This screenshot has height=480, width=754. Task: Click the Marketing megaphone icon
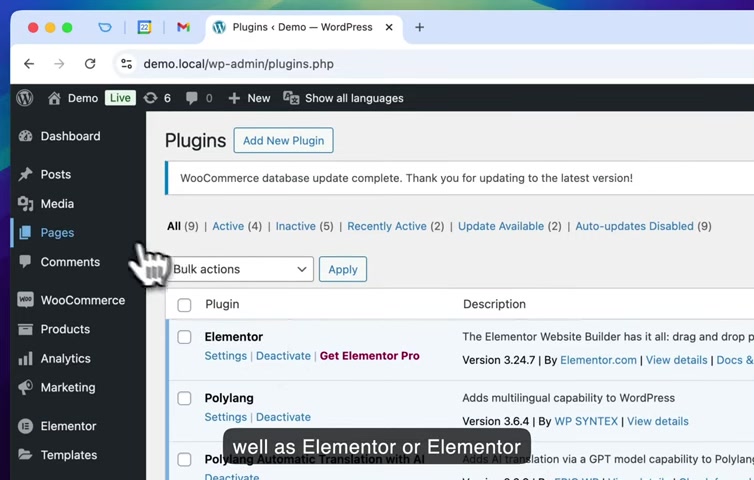25,387
